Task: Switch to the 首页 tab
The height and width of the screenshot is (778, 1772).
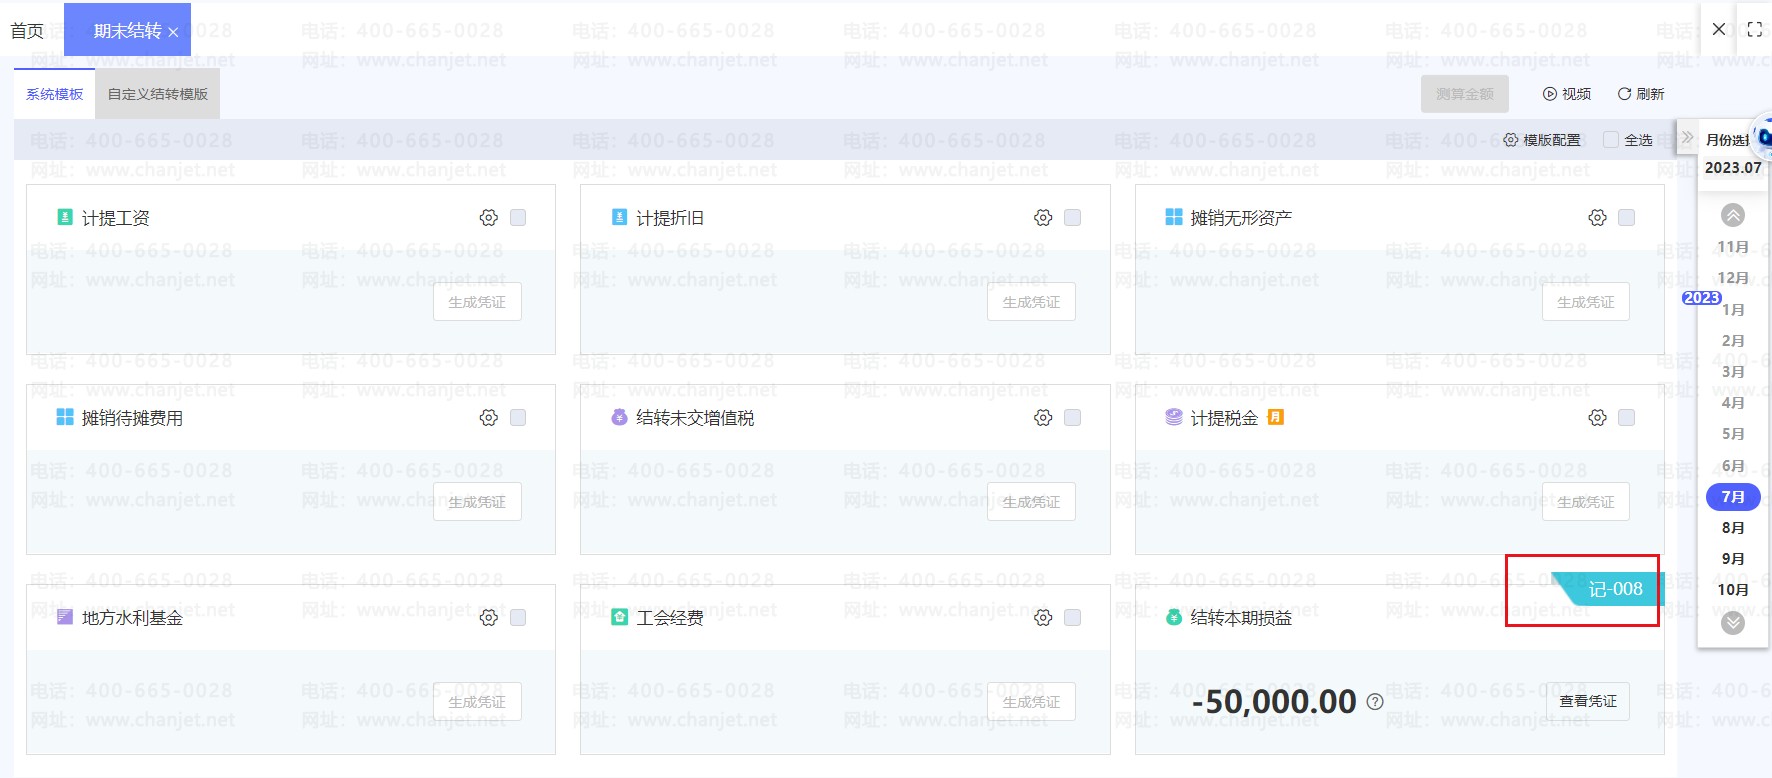Action: 27,31
